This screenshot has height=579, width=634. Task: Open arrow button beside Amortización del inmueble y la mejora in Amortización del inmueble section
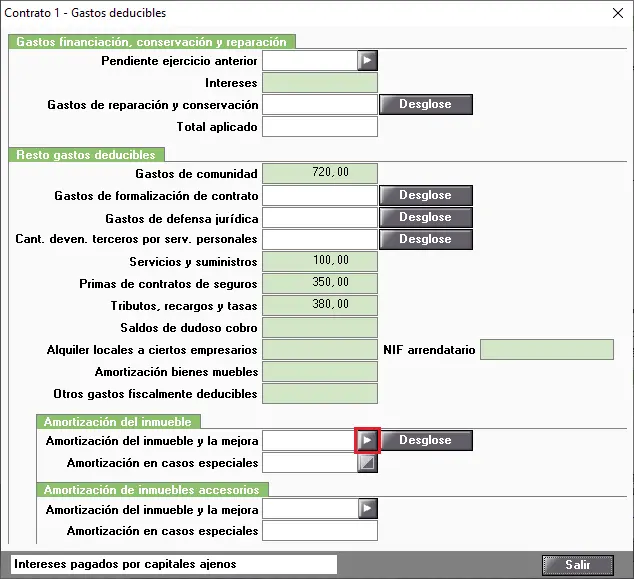367,440
